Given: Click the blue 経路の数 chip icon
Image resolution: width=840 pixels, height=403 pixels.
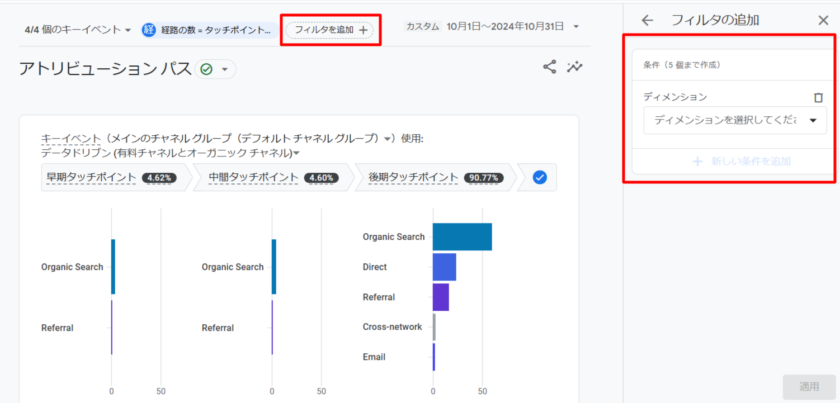Looking at the screenshot, I should coord(149,30).
